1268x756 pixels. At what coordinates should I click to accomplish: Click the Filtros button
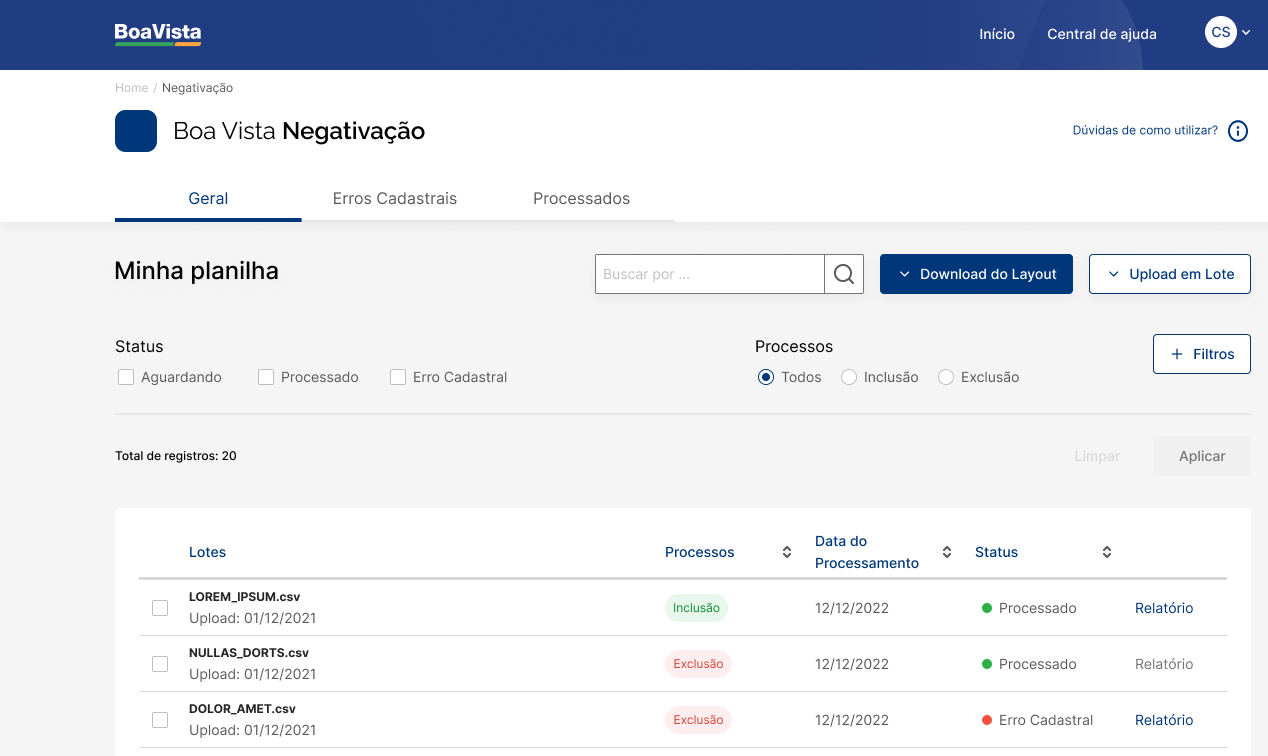pyautogui.click(x=1201, y=354)
